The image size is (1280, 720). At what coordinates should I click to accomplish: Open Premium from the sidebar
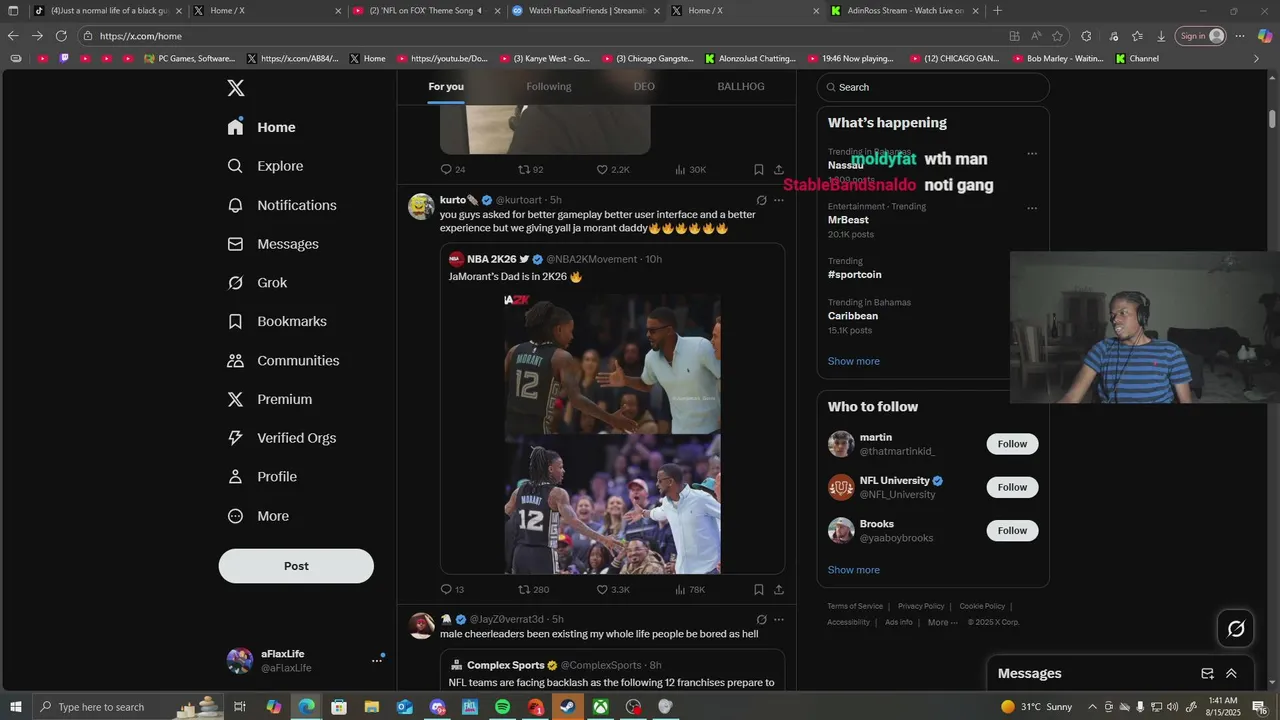coord(270,399)
